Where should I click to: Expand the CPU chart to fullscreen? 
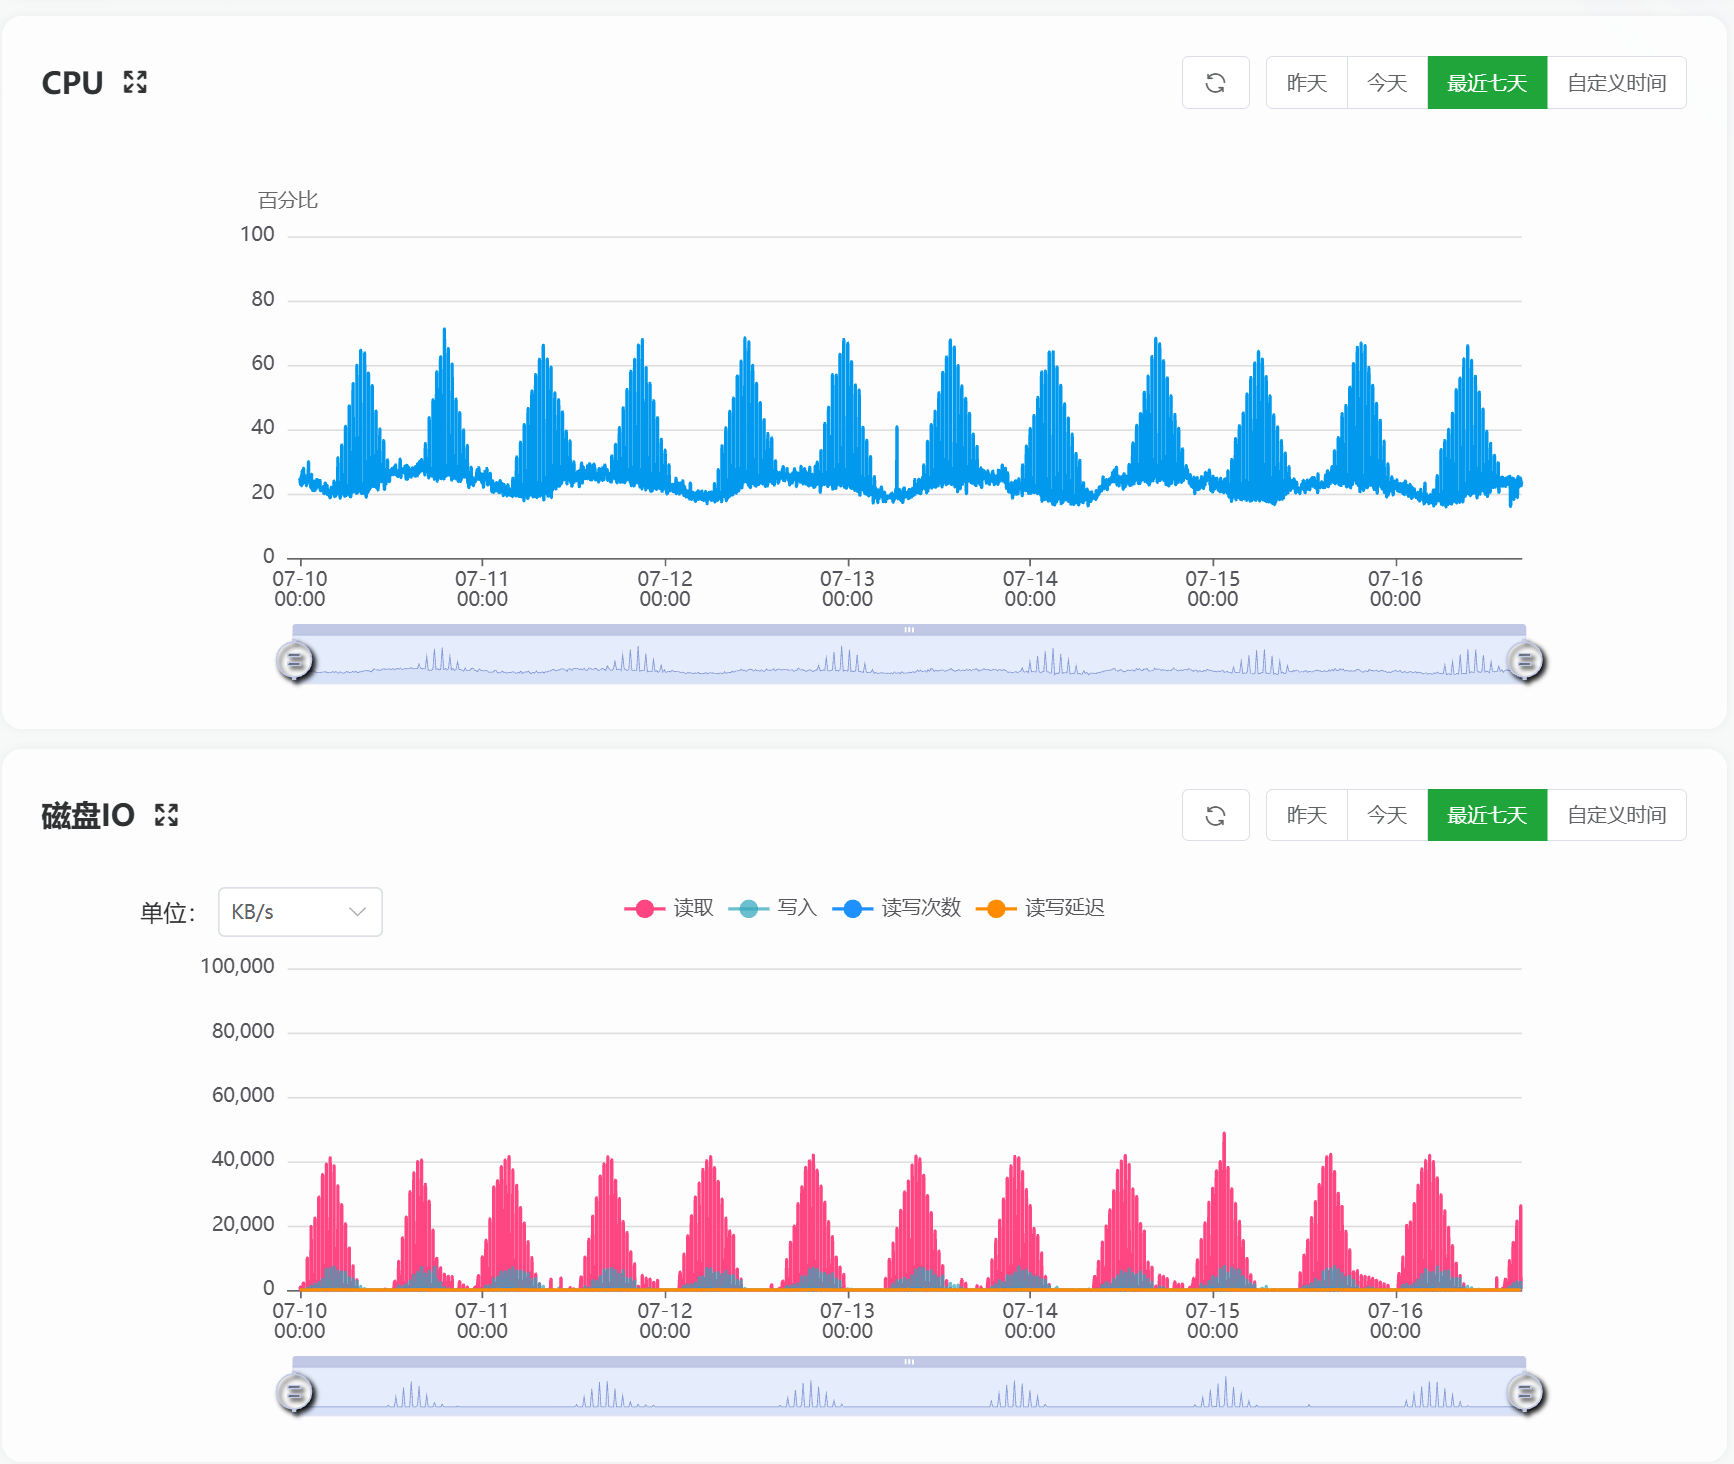pos(135,82)
